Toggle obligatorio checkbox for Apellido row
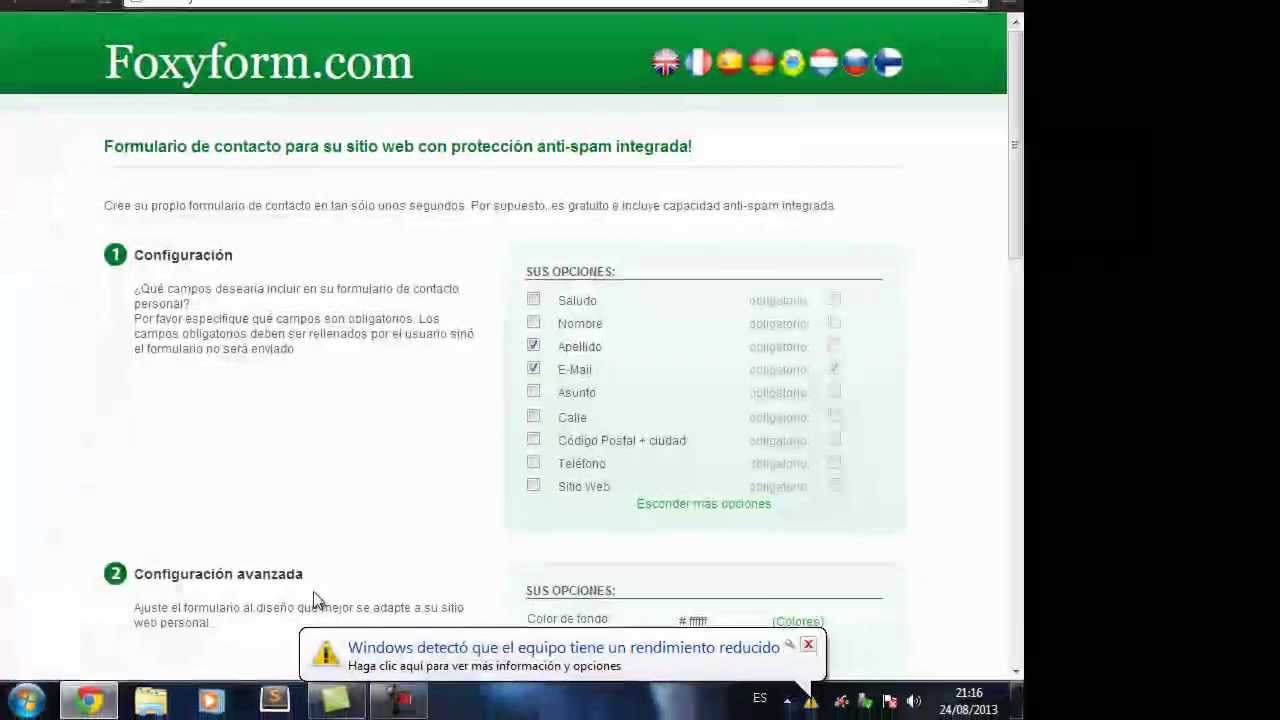The width and height of the screenshot is (1280, 720). coord(834,346)
